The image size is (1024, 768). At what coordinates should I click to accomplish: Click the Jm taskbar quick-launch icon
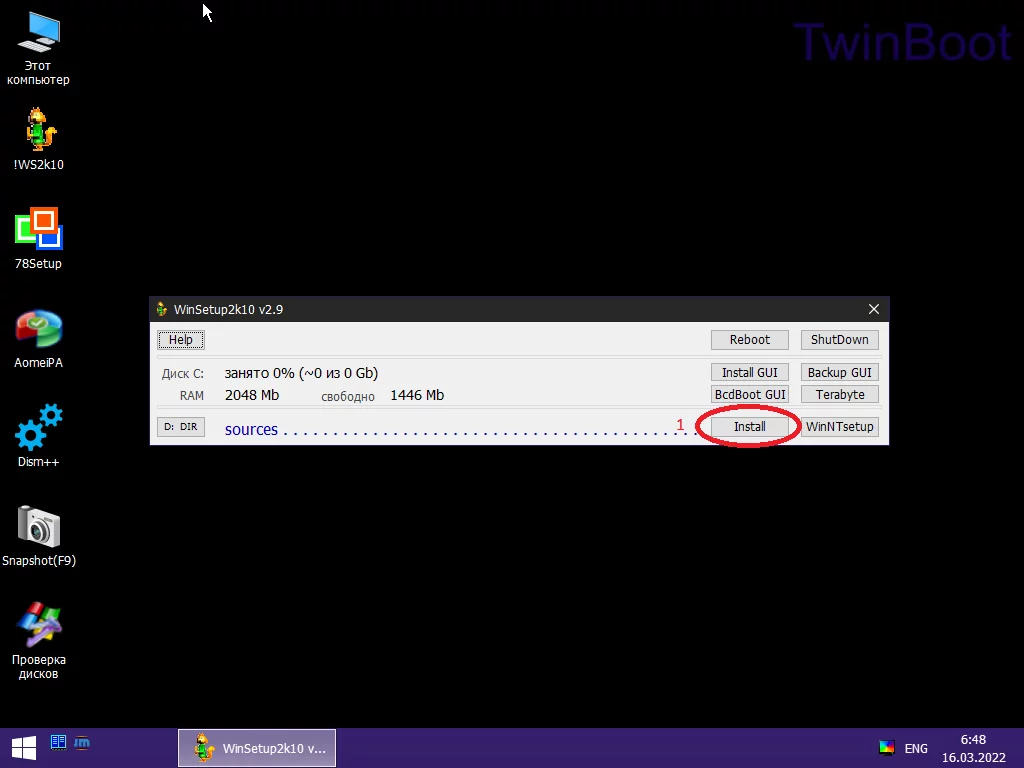82,742
